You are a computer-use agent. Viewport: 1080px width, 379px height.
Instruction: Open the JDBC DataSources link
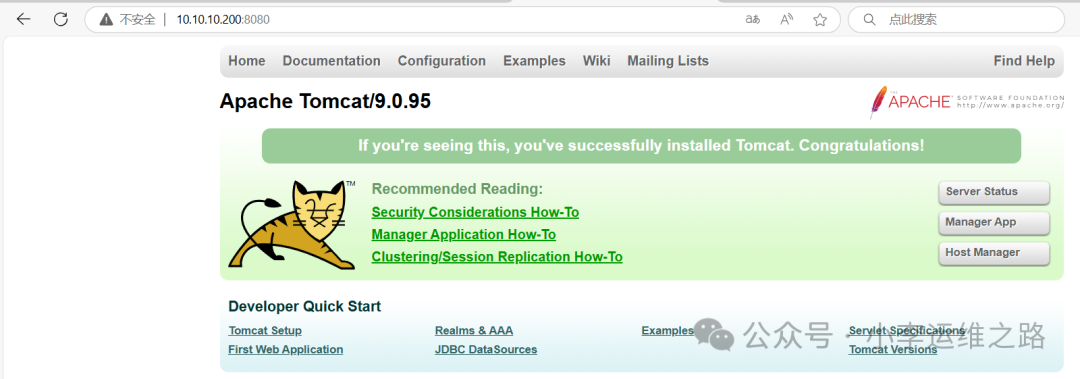[486, 349]
